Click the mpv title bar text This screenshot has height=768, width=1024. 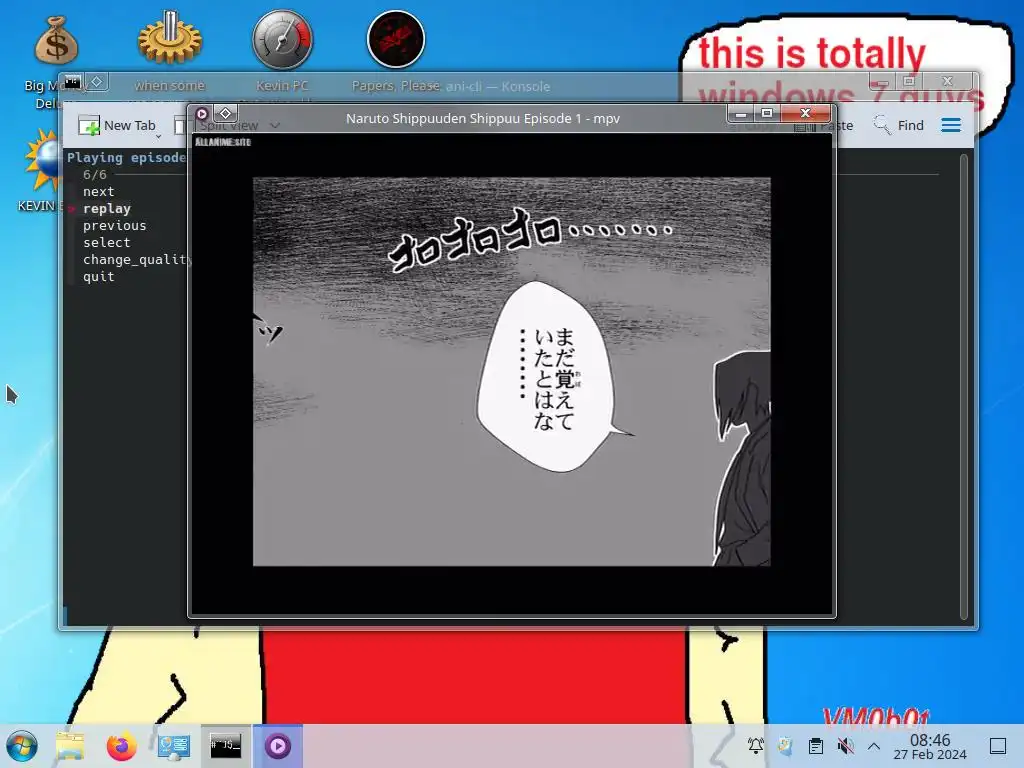tap(483, 118)
